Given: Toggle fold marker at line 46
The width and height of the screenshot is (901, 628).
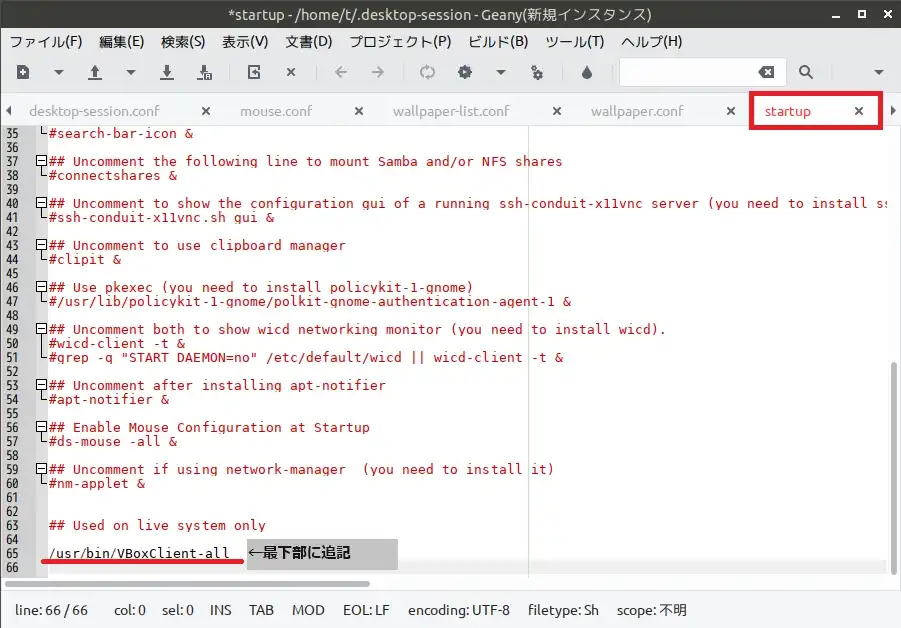Looking at the screenshot, I should point(41,287).
